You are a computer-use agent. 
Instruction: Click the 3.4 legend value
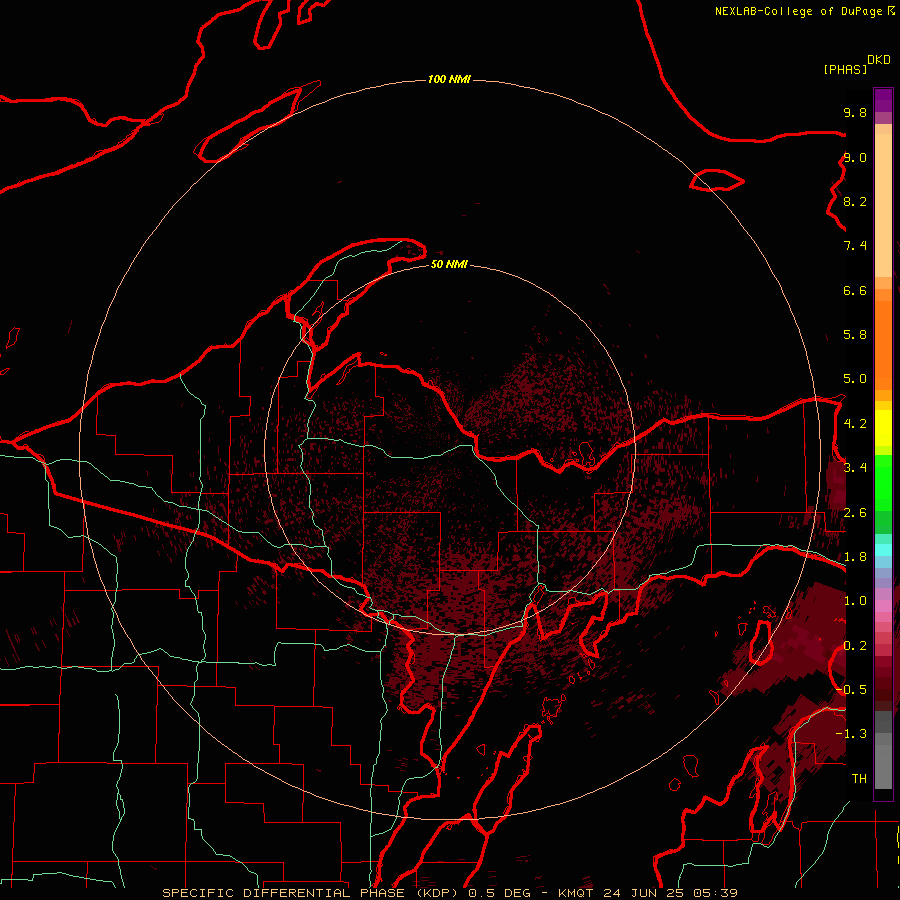pos(855,468)
